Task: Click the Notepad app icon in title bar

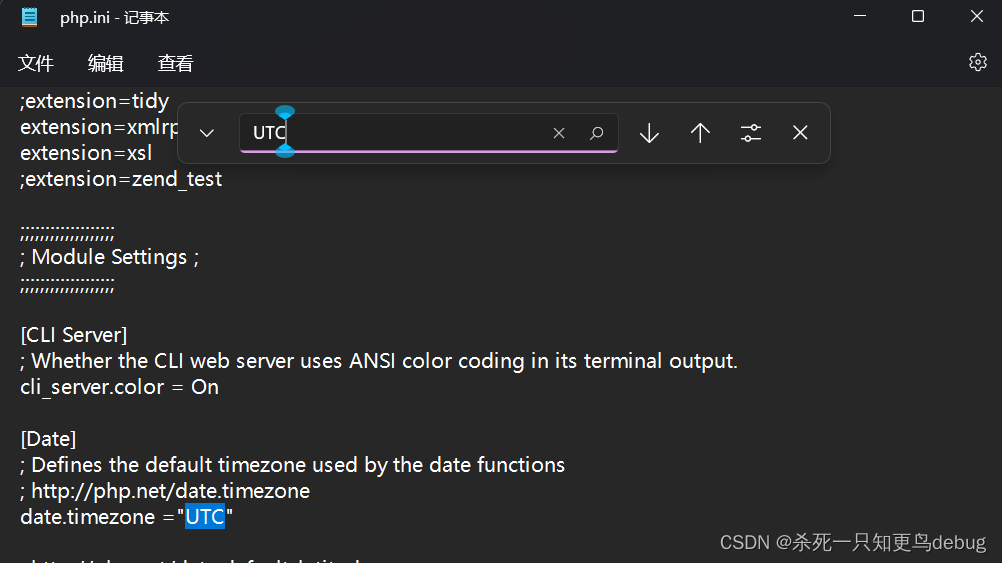Action: click(29, 17)
